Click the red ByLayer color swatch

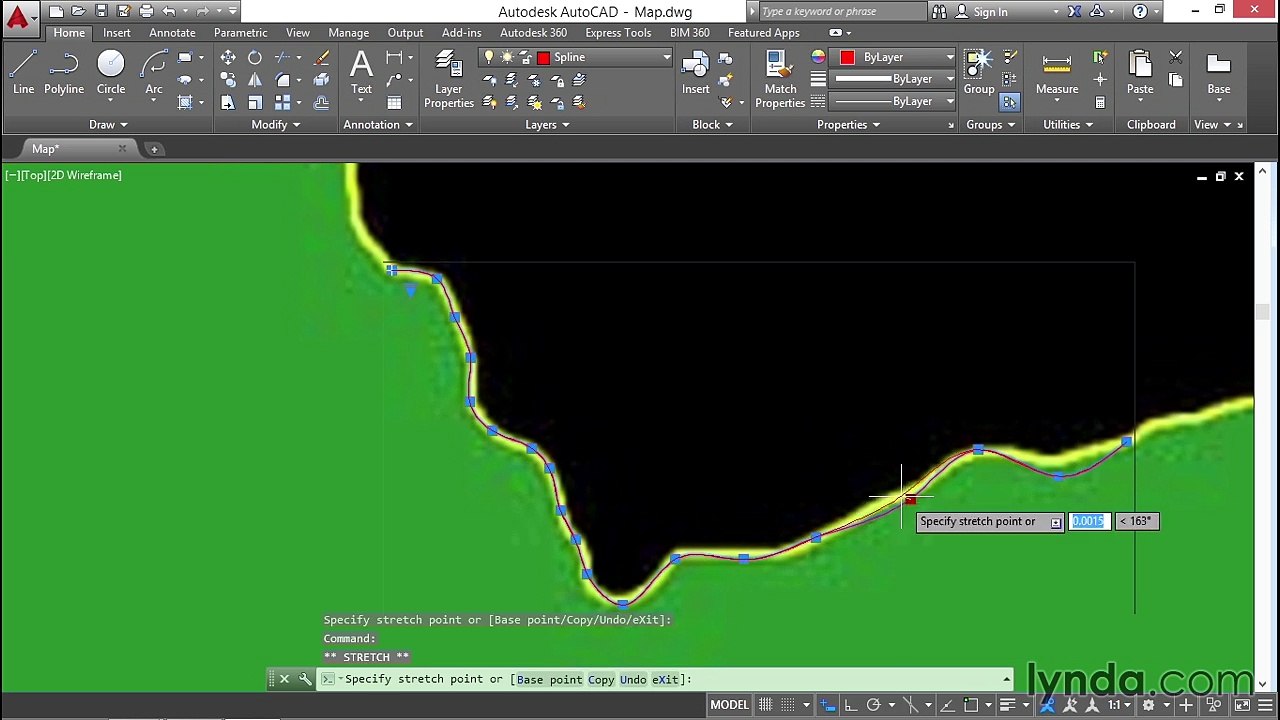(x=847, y=57)
